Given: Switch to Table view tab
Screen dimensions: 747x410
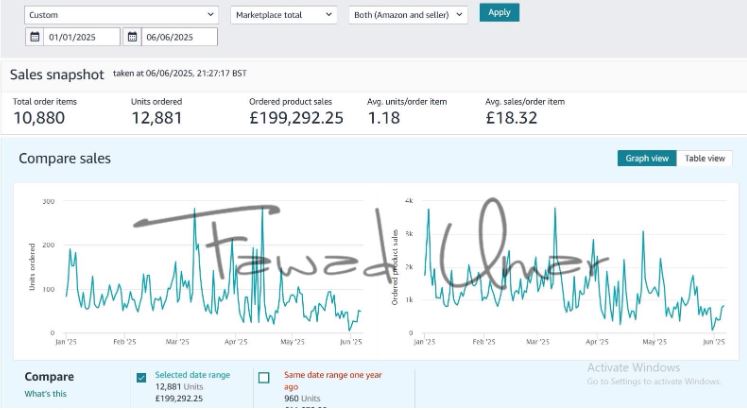Looking at the screenshot, I should pyautogui.click(x=705, y=158).
